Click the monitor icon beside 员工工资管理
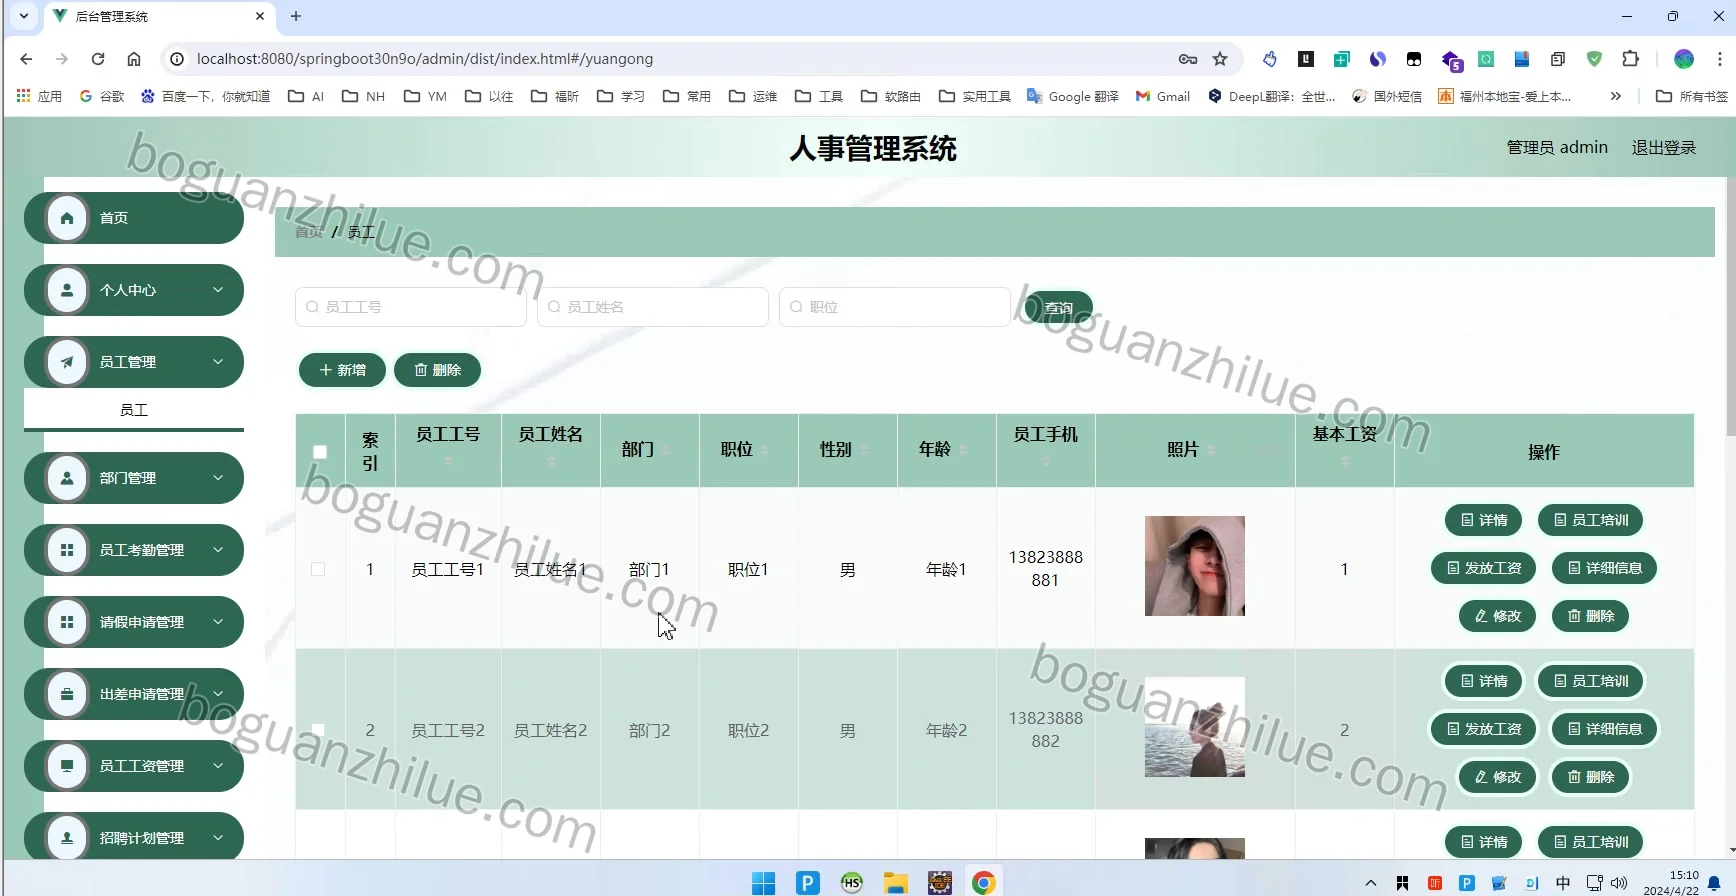Viewport: 1736px width, 896px height. coord(67,766)
